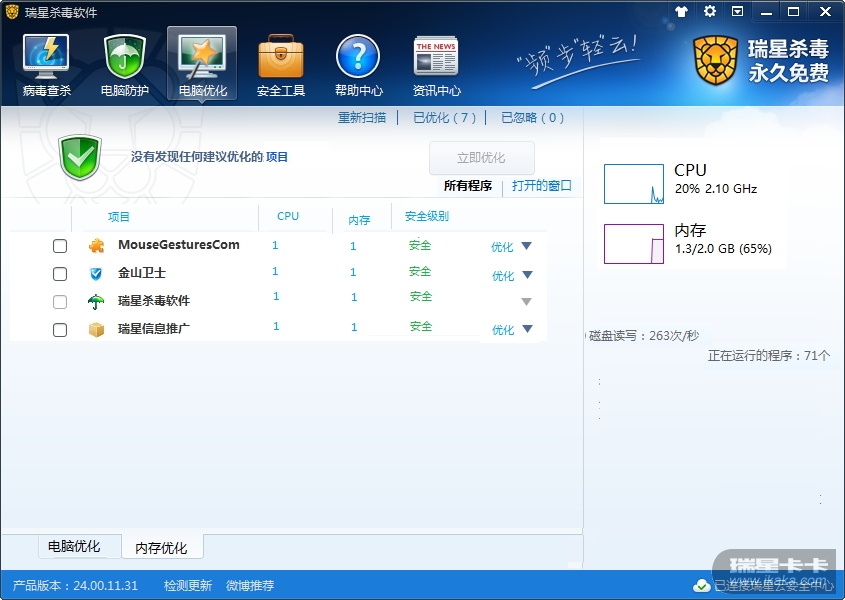Check the MouseGesturesCom checkbox
Viewport: 845px width, 600px height.
(60, 246)
